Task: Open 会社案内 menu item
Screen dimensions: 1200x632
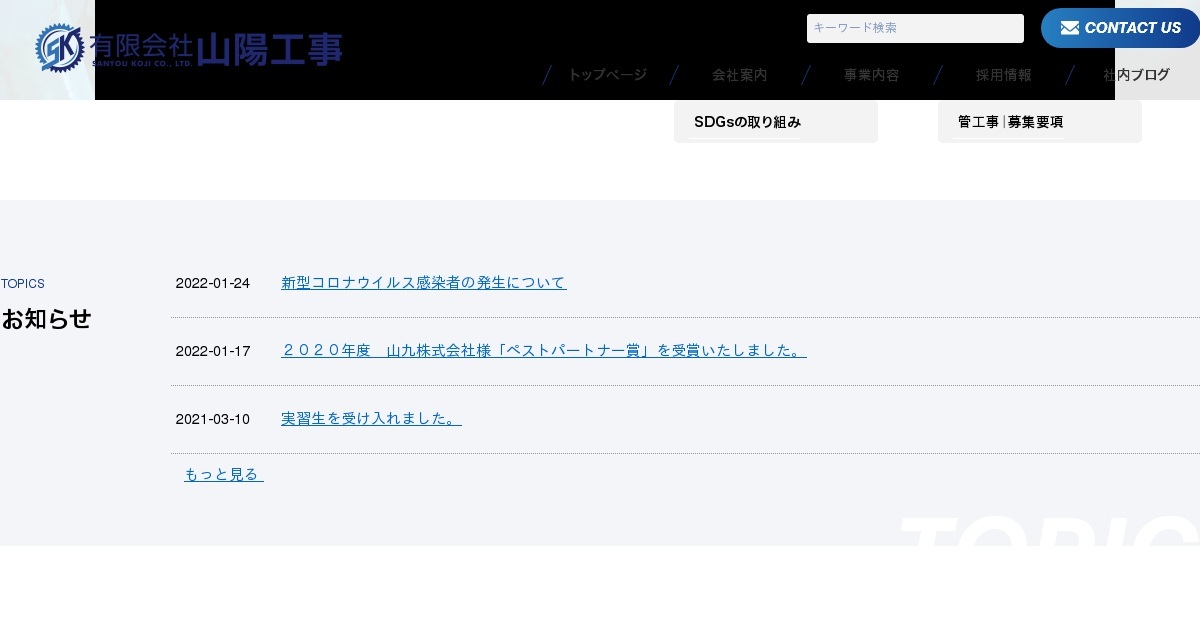Action: [x=739, y=75]
